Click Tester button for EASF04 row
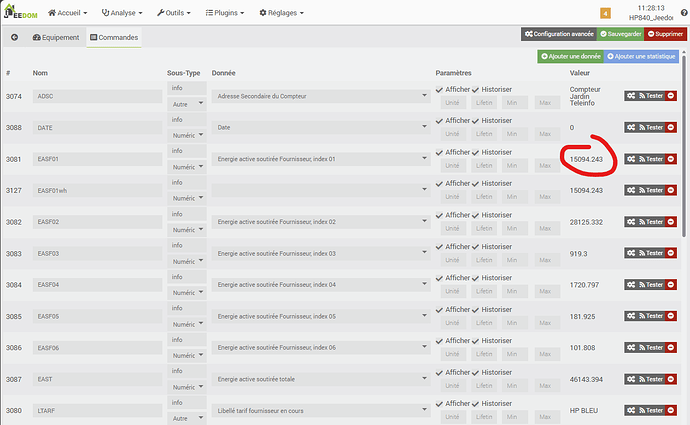Screen dimensions: 690x425 click(x=651, y=285)
